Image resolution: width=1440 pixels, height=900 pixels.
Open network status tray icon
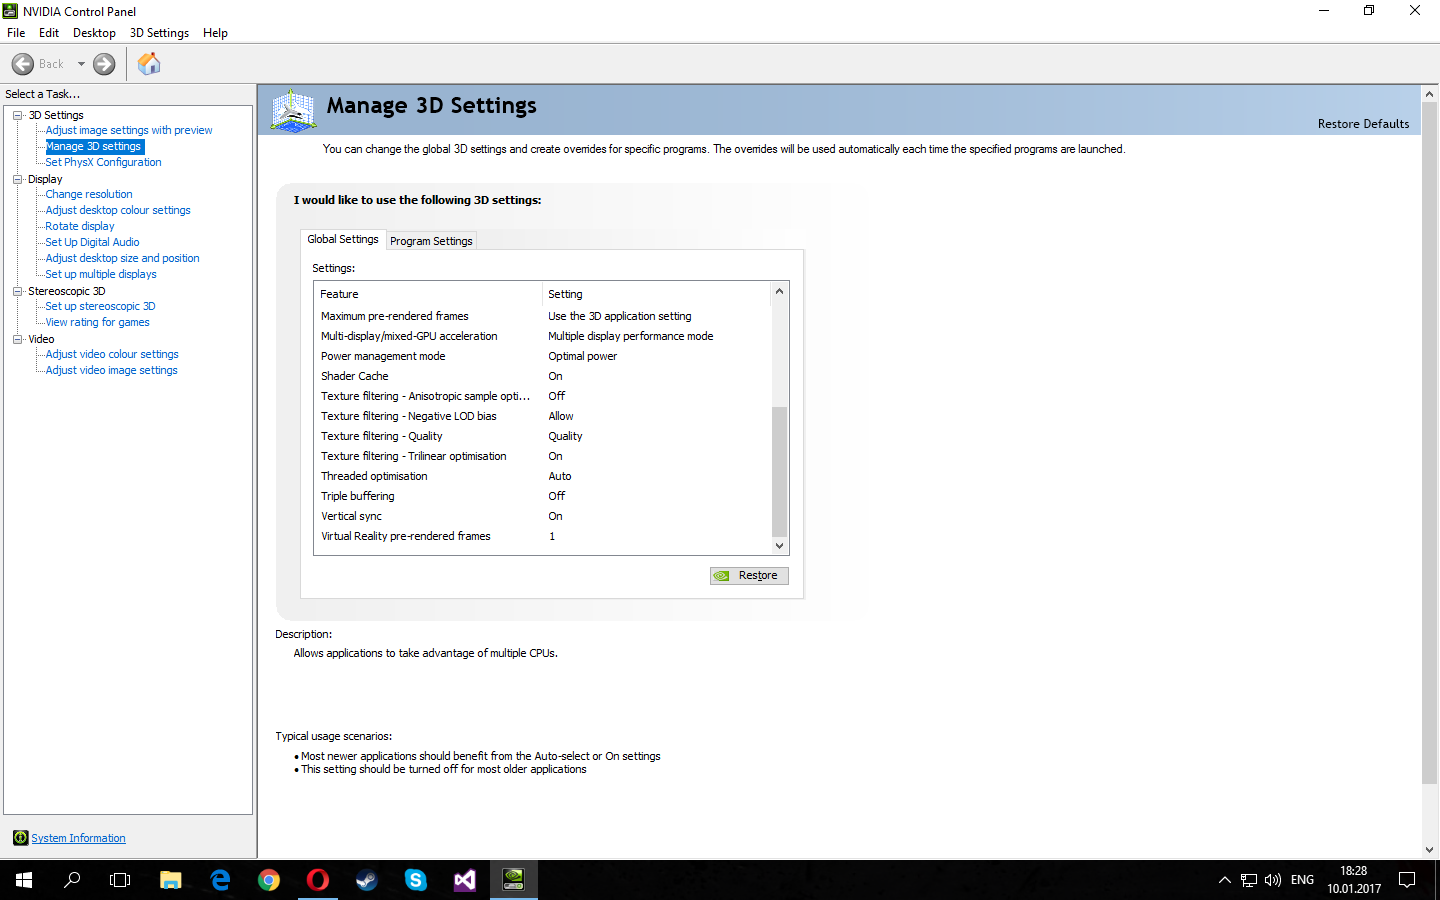click(x=1249, y=880)
